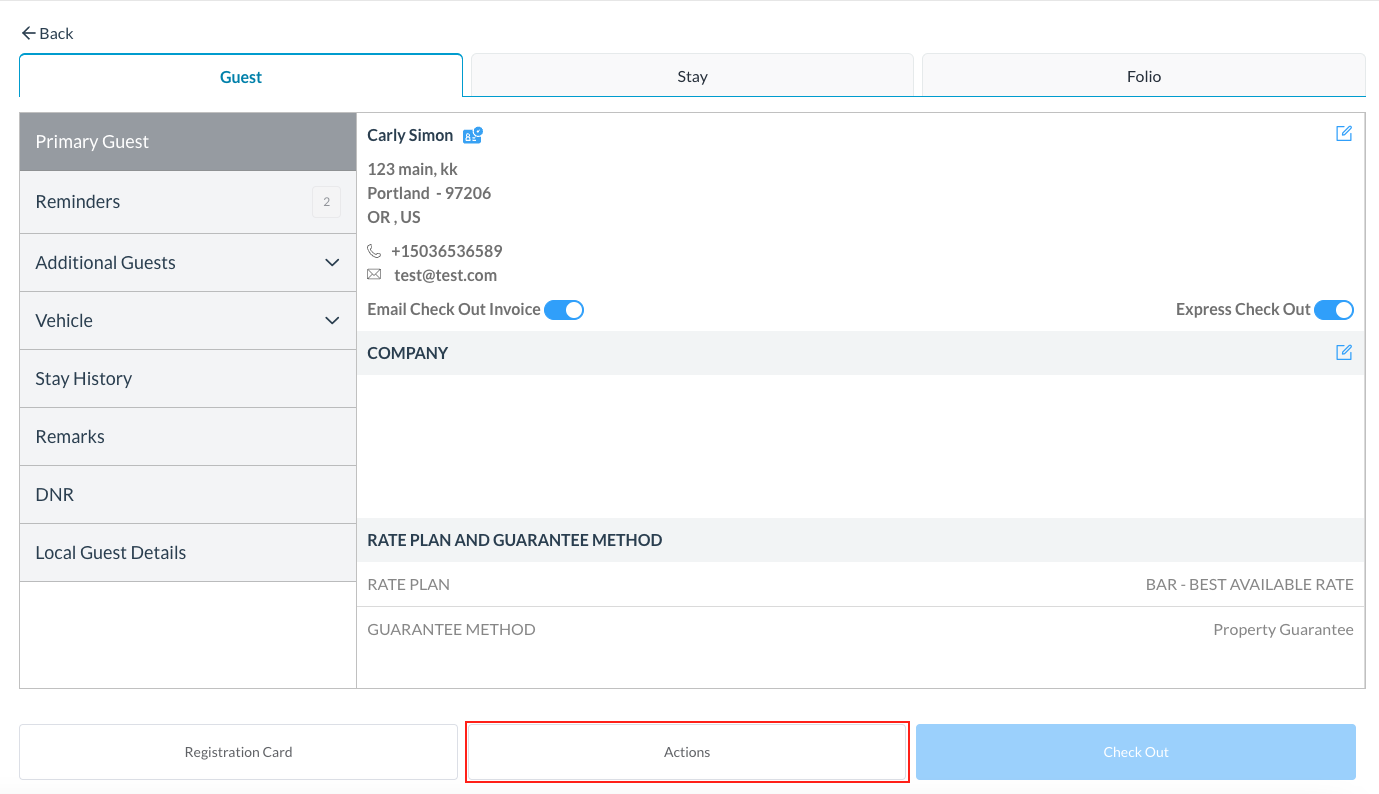Toggle Email Check Out Invoice switch
Viewport: 1379px width, 794px height.
pyautogui.click(x=564, y=310)
